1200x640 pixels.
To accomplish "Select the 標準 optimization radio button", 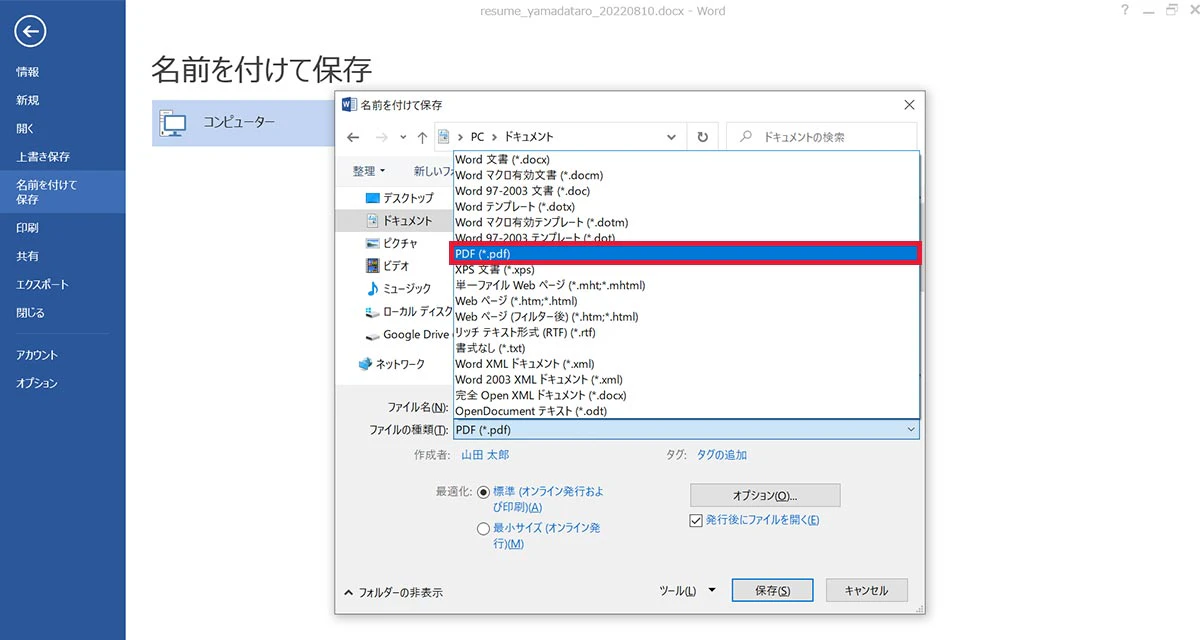I will tap(484, 492).
